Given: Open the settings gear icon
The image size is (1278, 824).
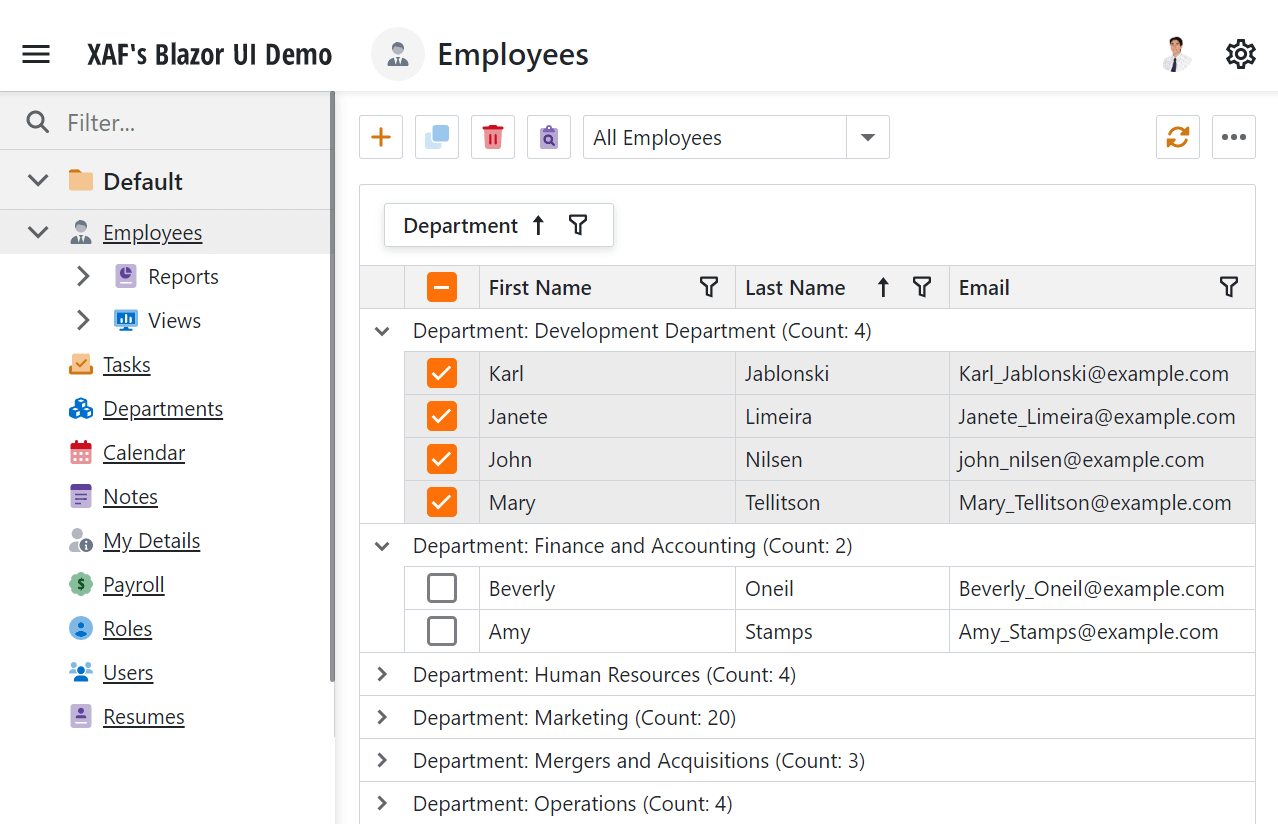Looking at the screenshot, I should [x=1240, y=54].
